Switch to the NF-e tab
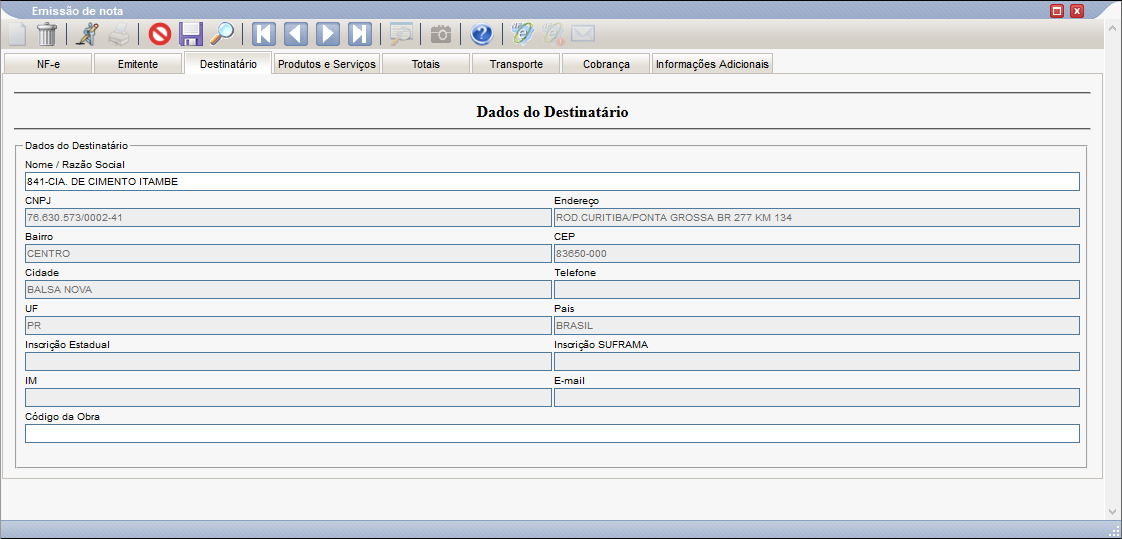Viewport: 1122px width, 539px height. click(49, 64)
